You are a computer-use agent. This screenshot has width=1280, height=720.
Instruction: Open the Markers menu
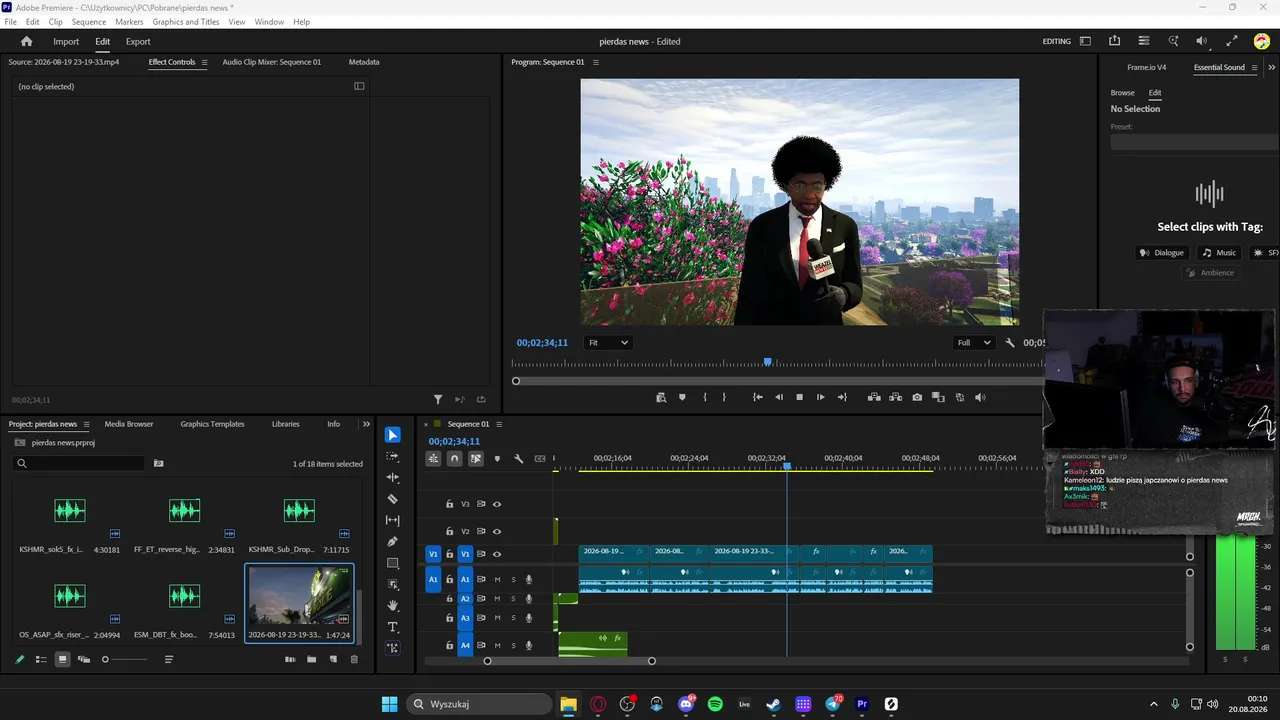tap(129, 22)
